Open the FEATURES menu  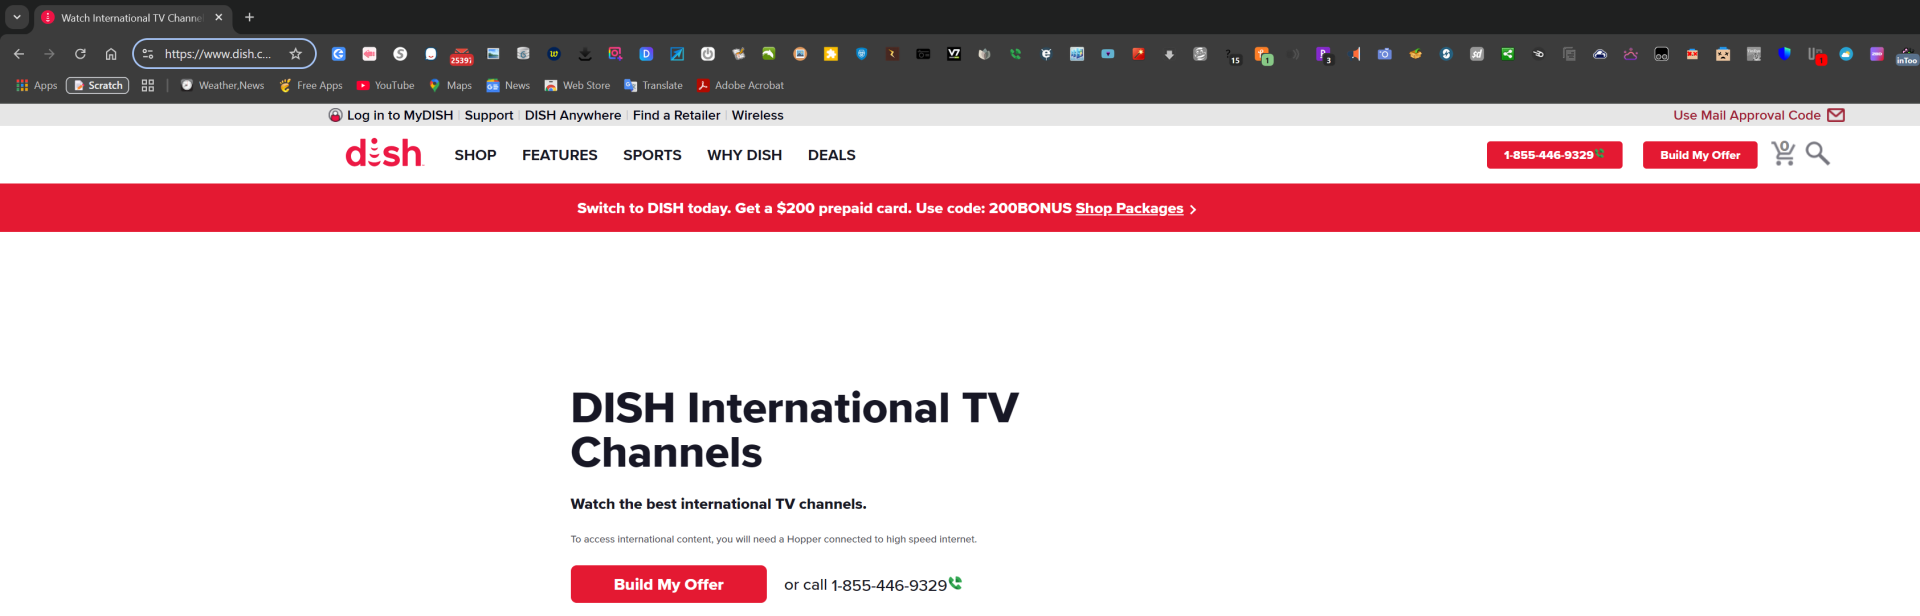tap(559, 155)
